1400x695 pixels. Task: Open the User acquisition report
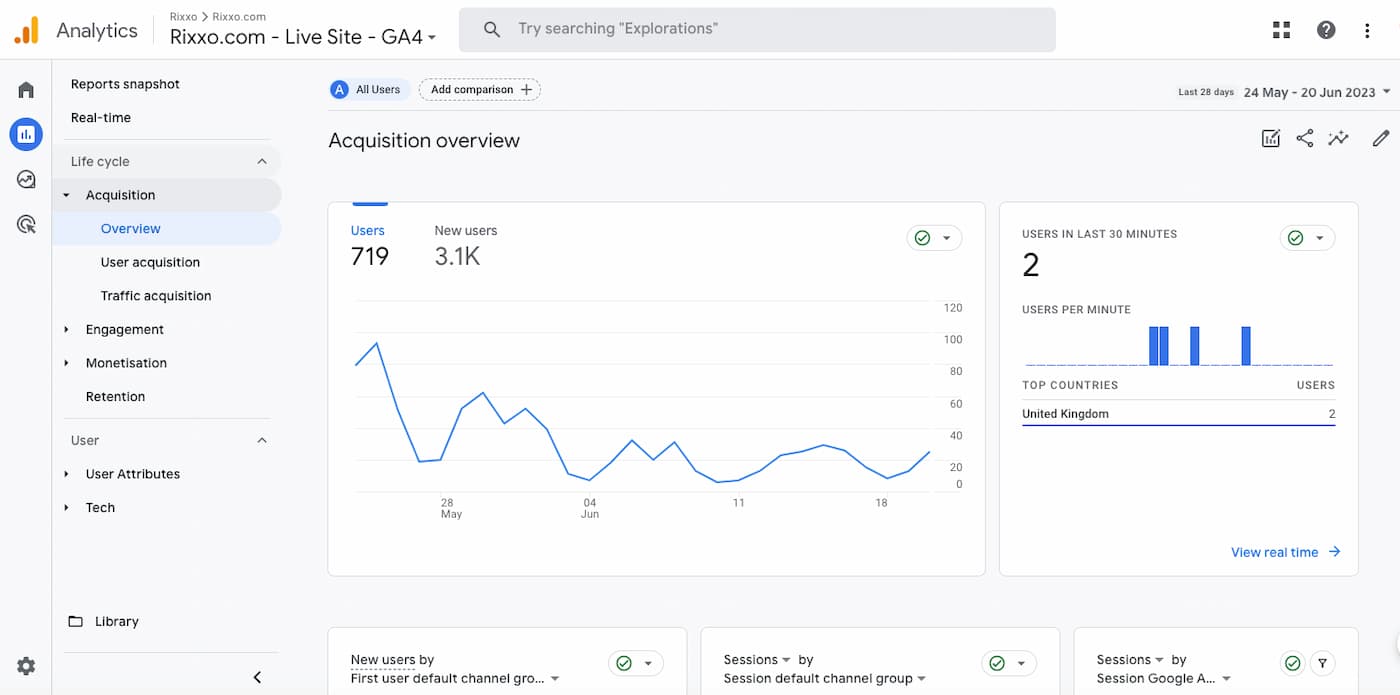(150, 261)
